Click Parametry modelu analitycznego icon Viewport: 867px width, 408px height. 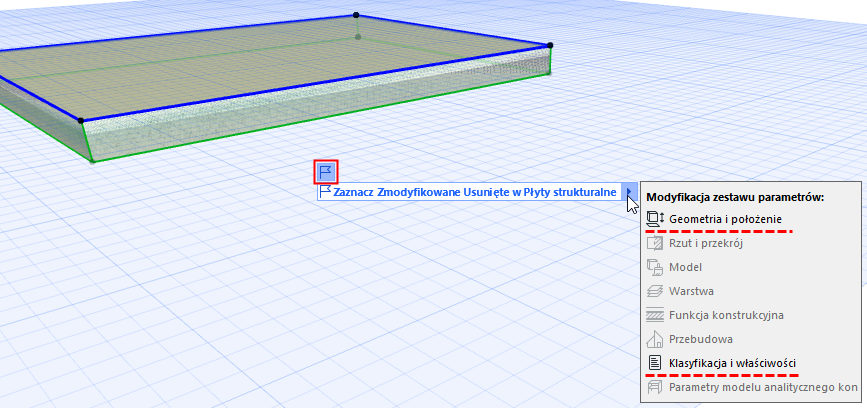(x=655, y=388)
